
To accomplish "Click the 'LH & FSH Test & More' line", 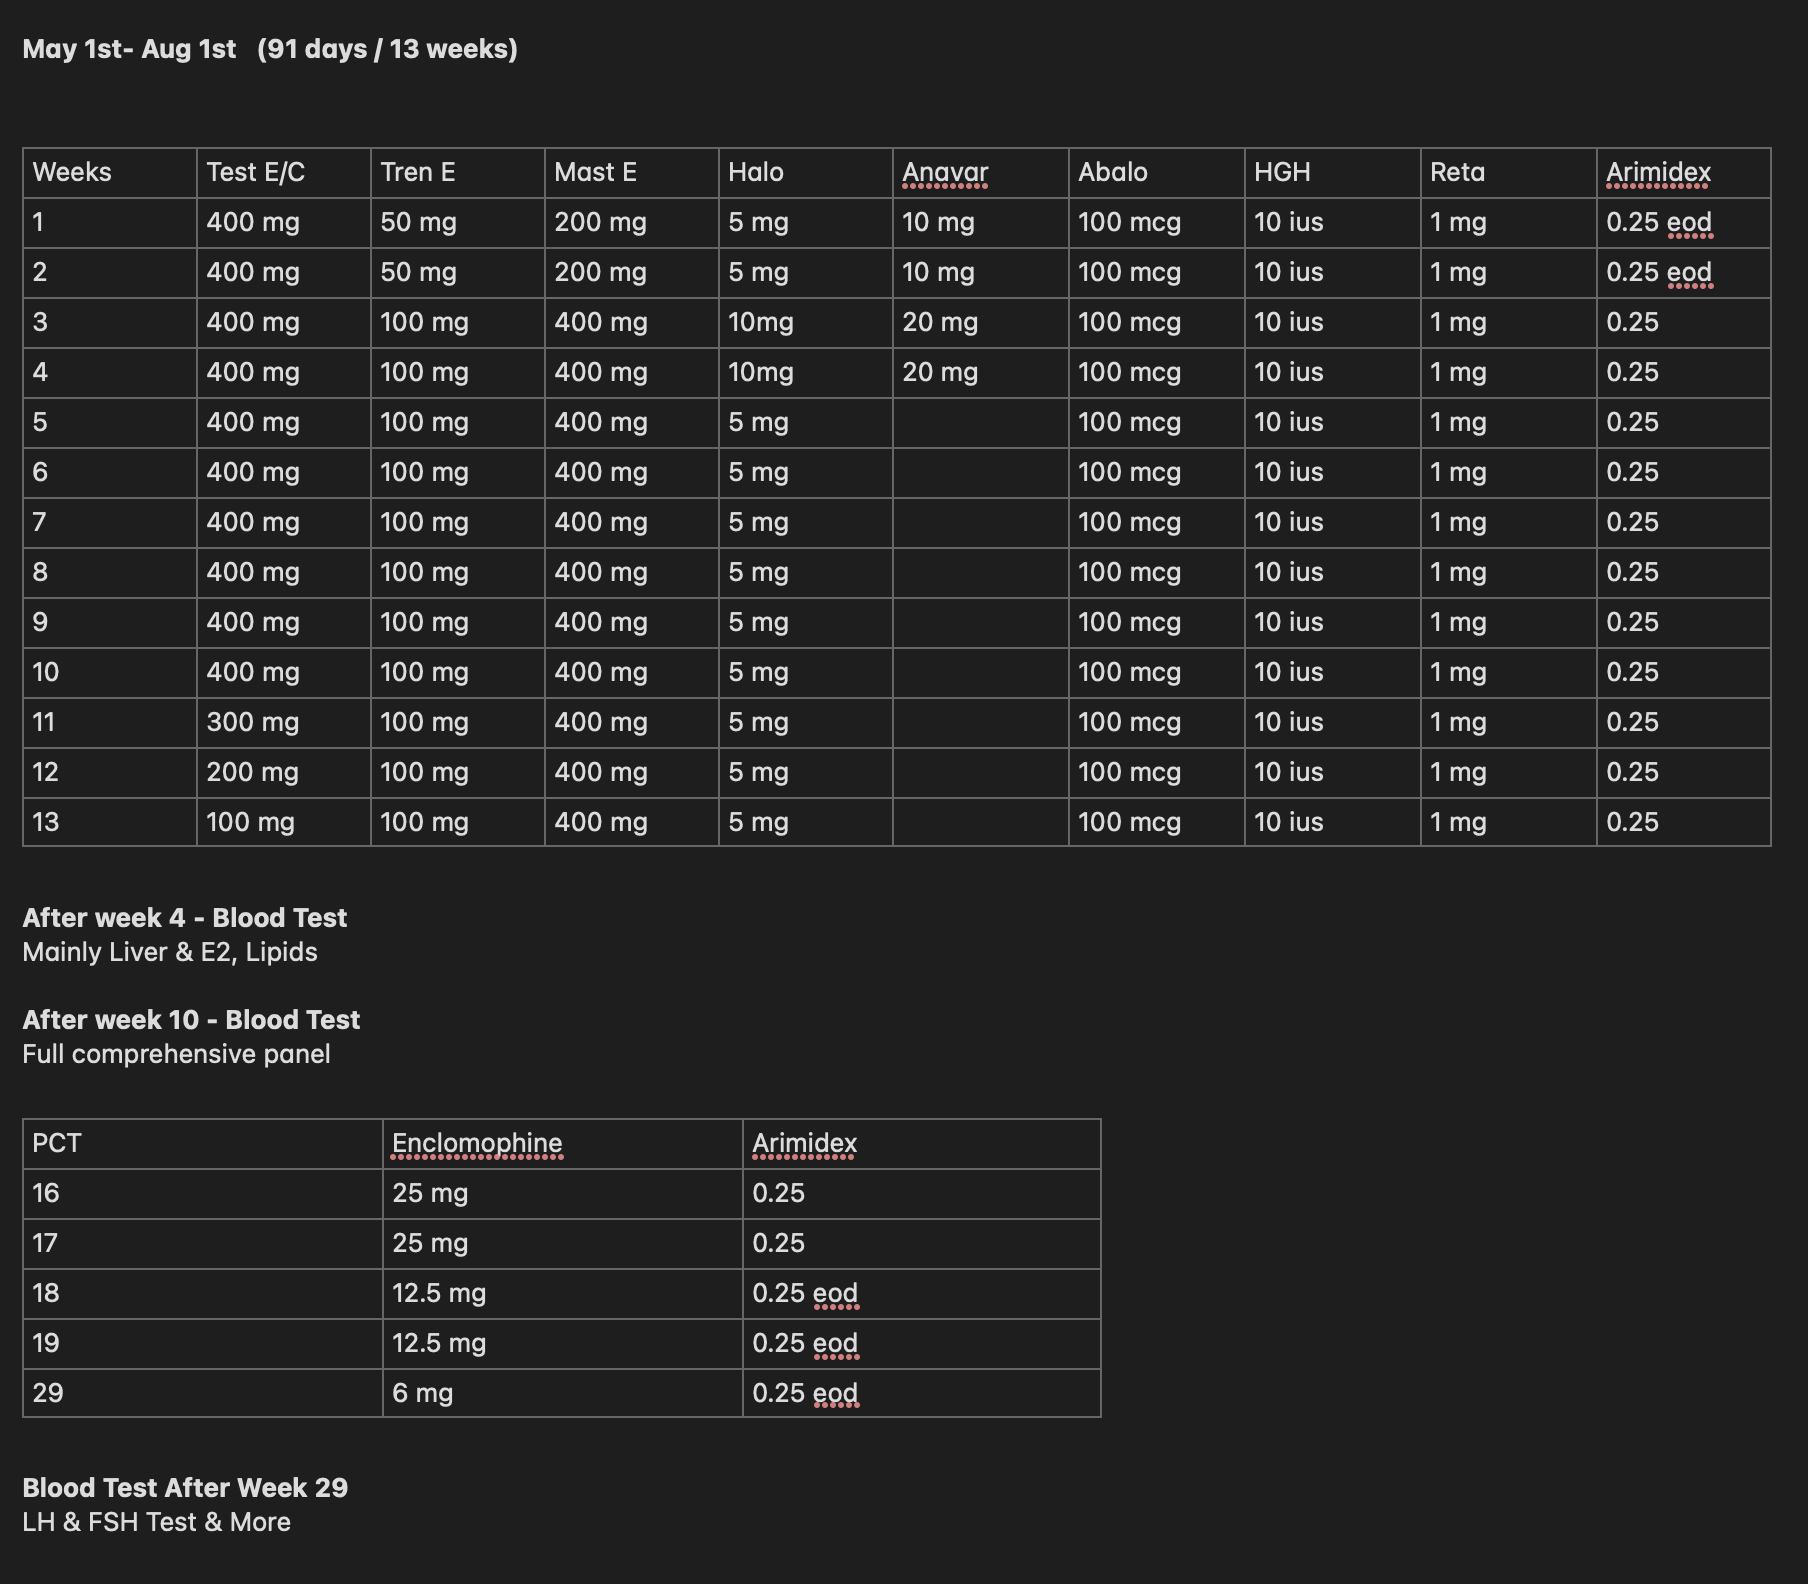I will click(x=156, y=1523).
